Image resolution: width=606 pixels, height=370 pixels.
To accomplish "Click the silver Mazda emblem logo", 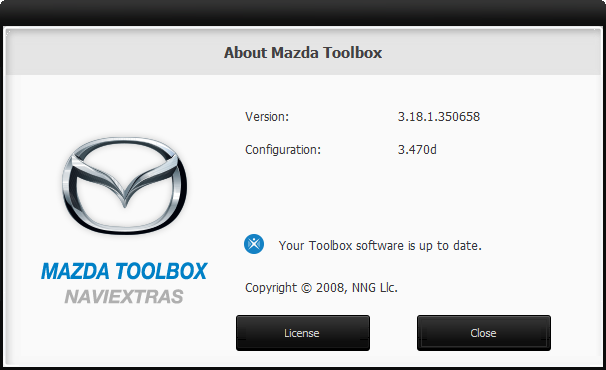I will click(124, 186).
